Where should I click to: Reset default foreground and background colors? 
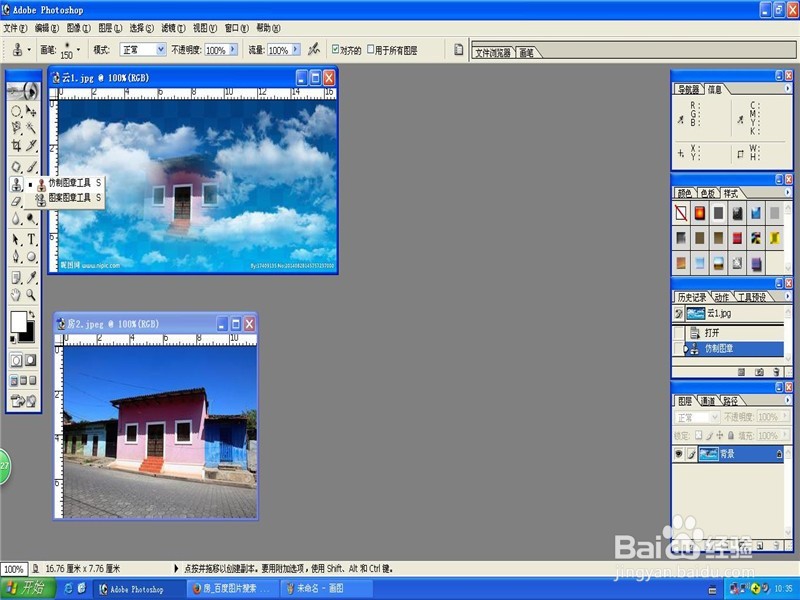click(x=13, y=339)
